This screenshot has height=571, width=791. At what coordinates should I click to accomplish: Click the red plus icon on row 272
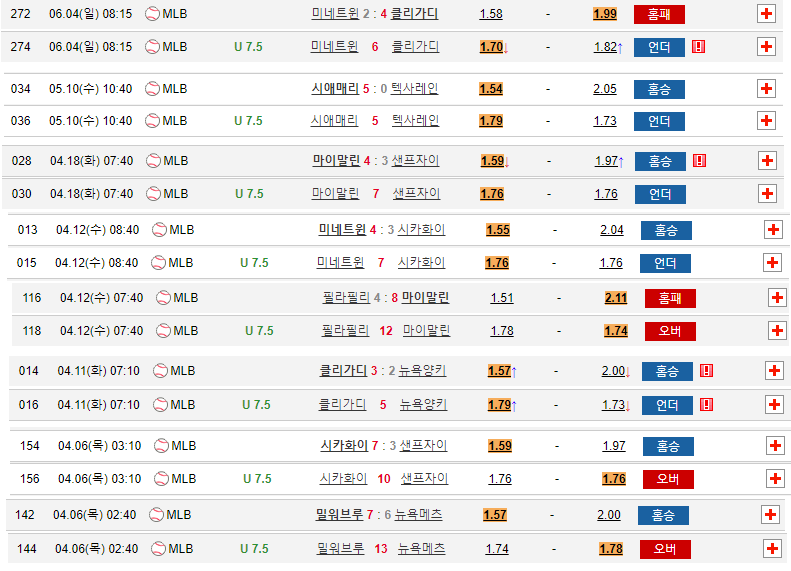(767, 14)
